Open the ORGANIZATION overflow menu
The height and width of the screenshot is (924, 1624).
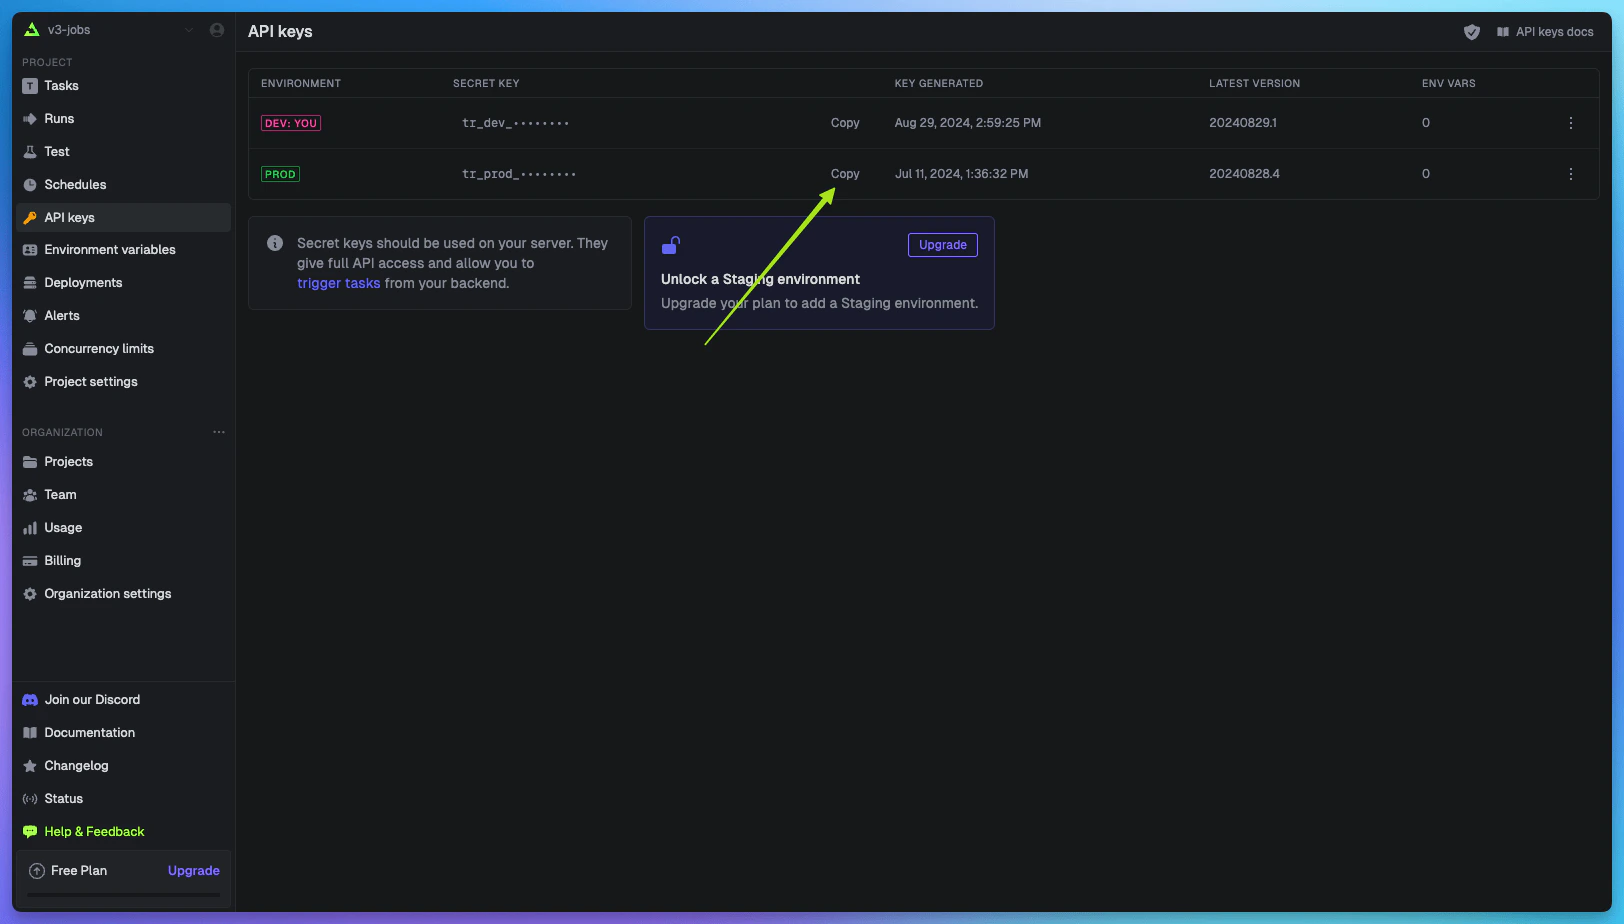[x=219, y=431]
